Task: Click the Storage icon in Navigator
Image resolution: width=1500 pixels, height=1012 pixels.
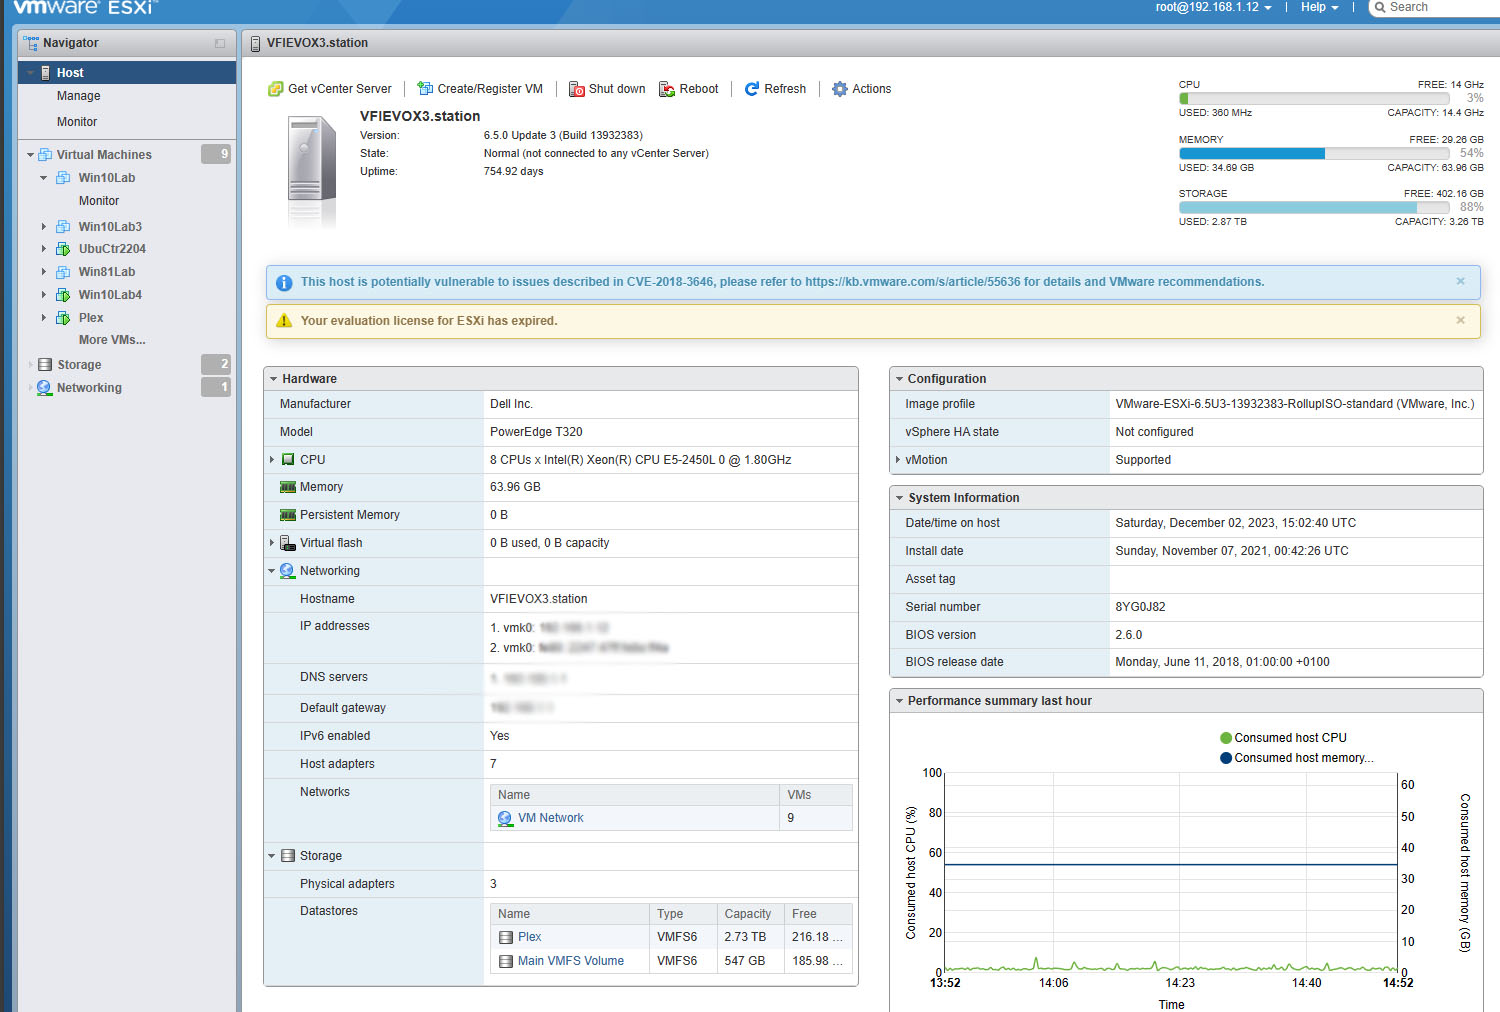Action: (x=45, y=365)
